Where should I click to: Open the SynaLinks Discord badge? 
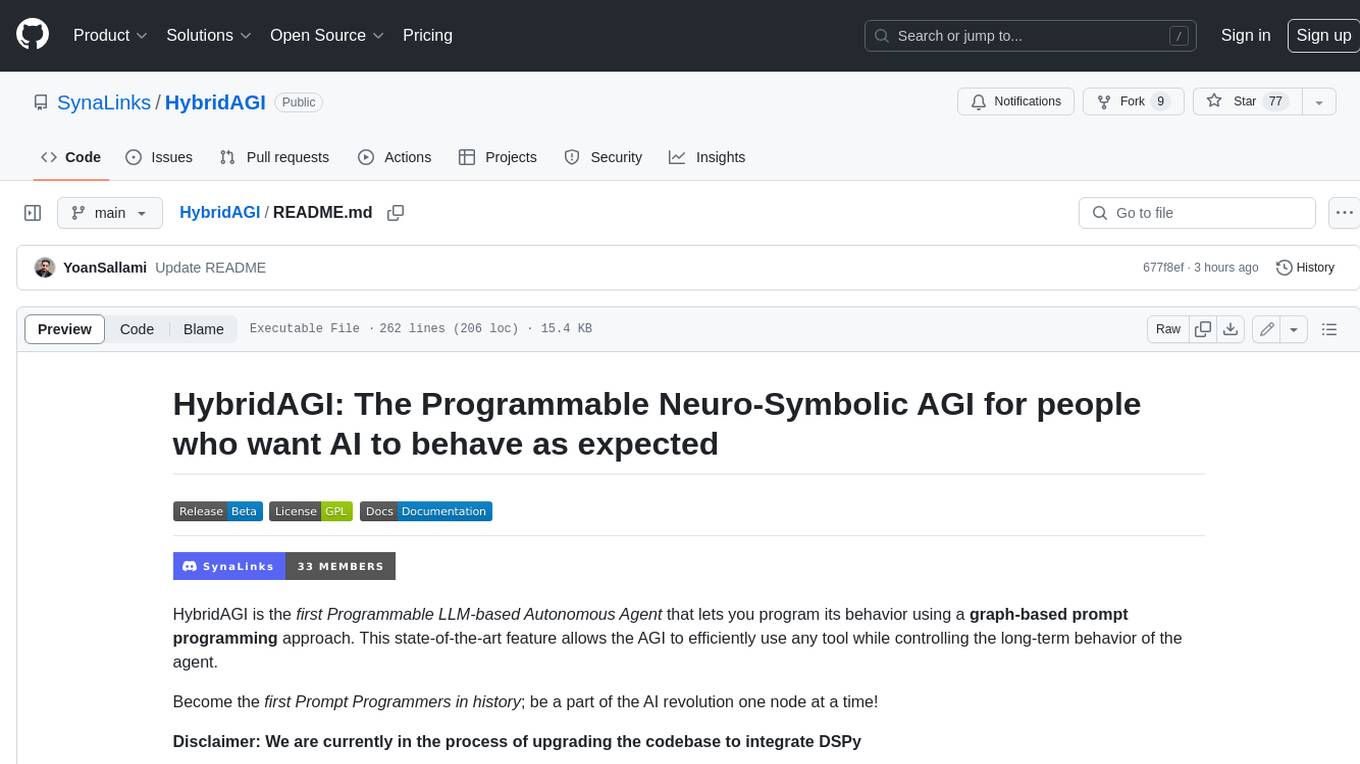coord(284,566)
